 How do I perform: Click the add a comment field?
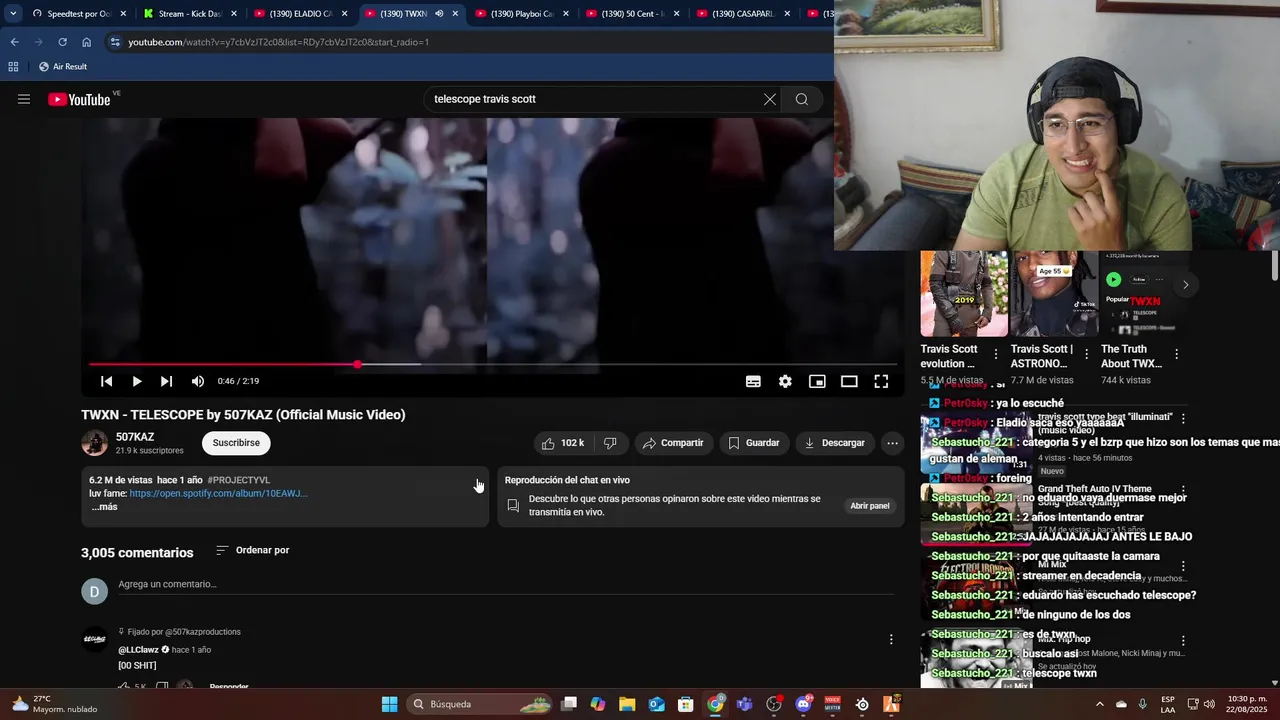pos(506,584)
